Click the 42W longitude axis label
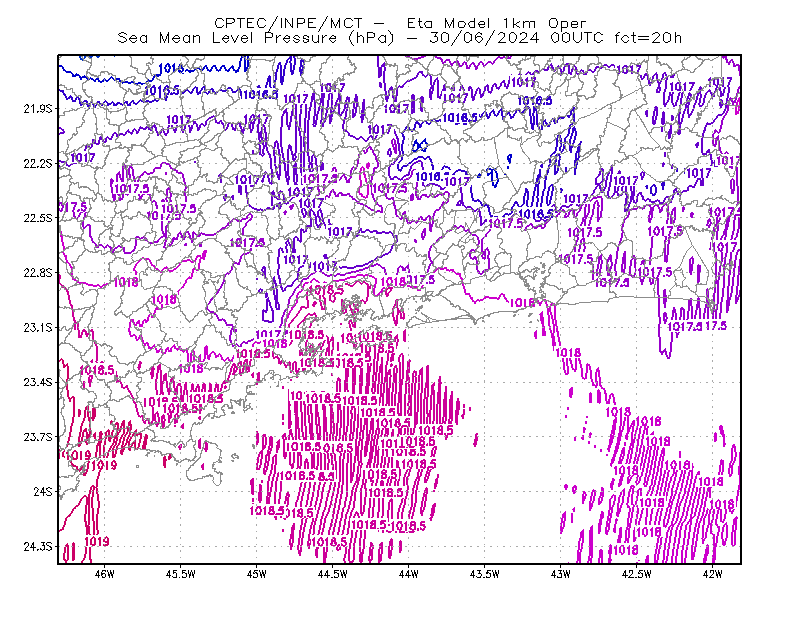This screenshot has height=618, width=800. [x=713, y=574]
